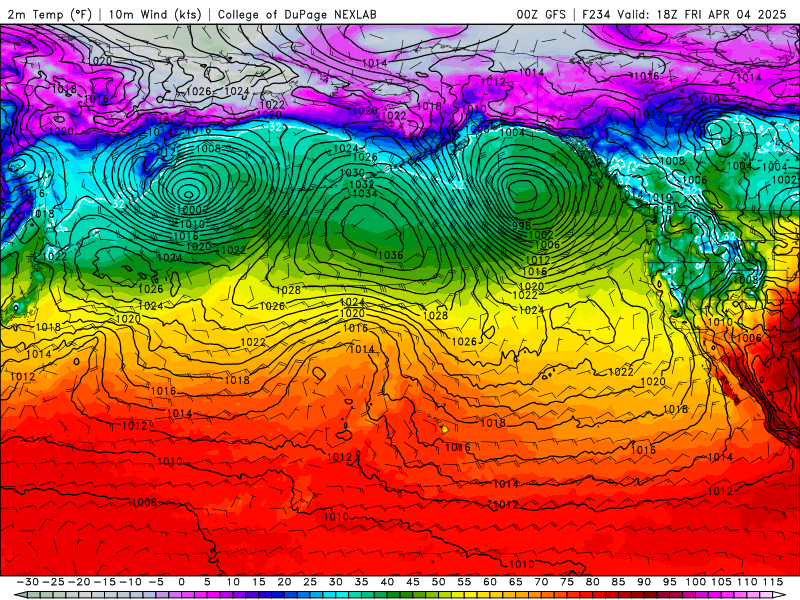Screen dimensions: 800x600
Task: Click the 60 value on temperature legend
Action: pyautogui.click(x=490, y=582)
